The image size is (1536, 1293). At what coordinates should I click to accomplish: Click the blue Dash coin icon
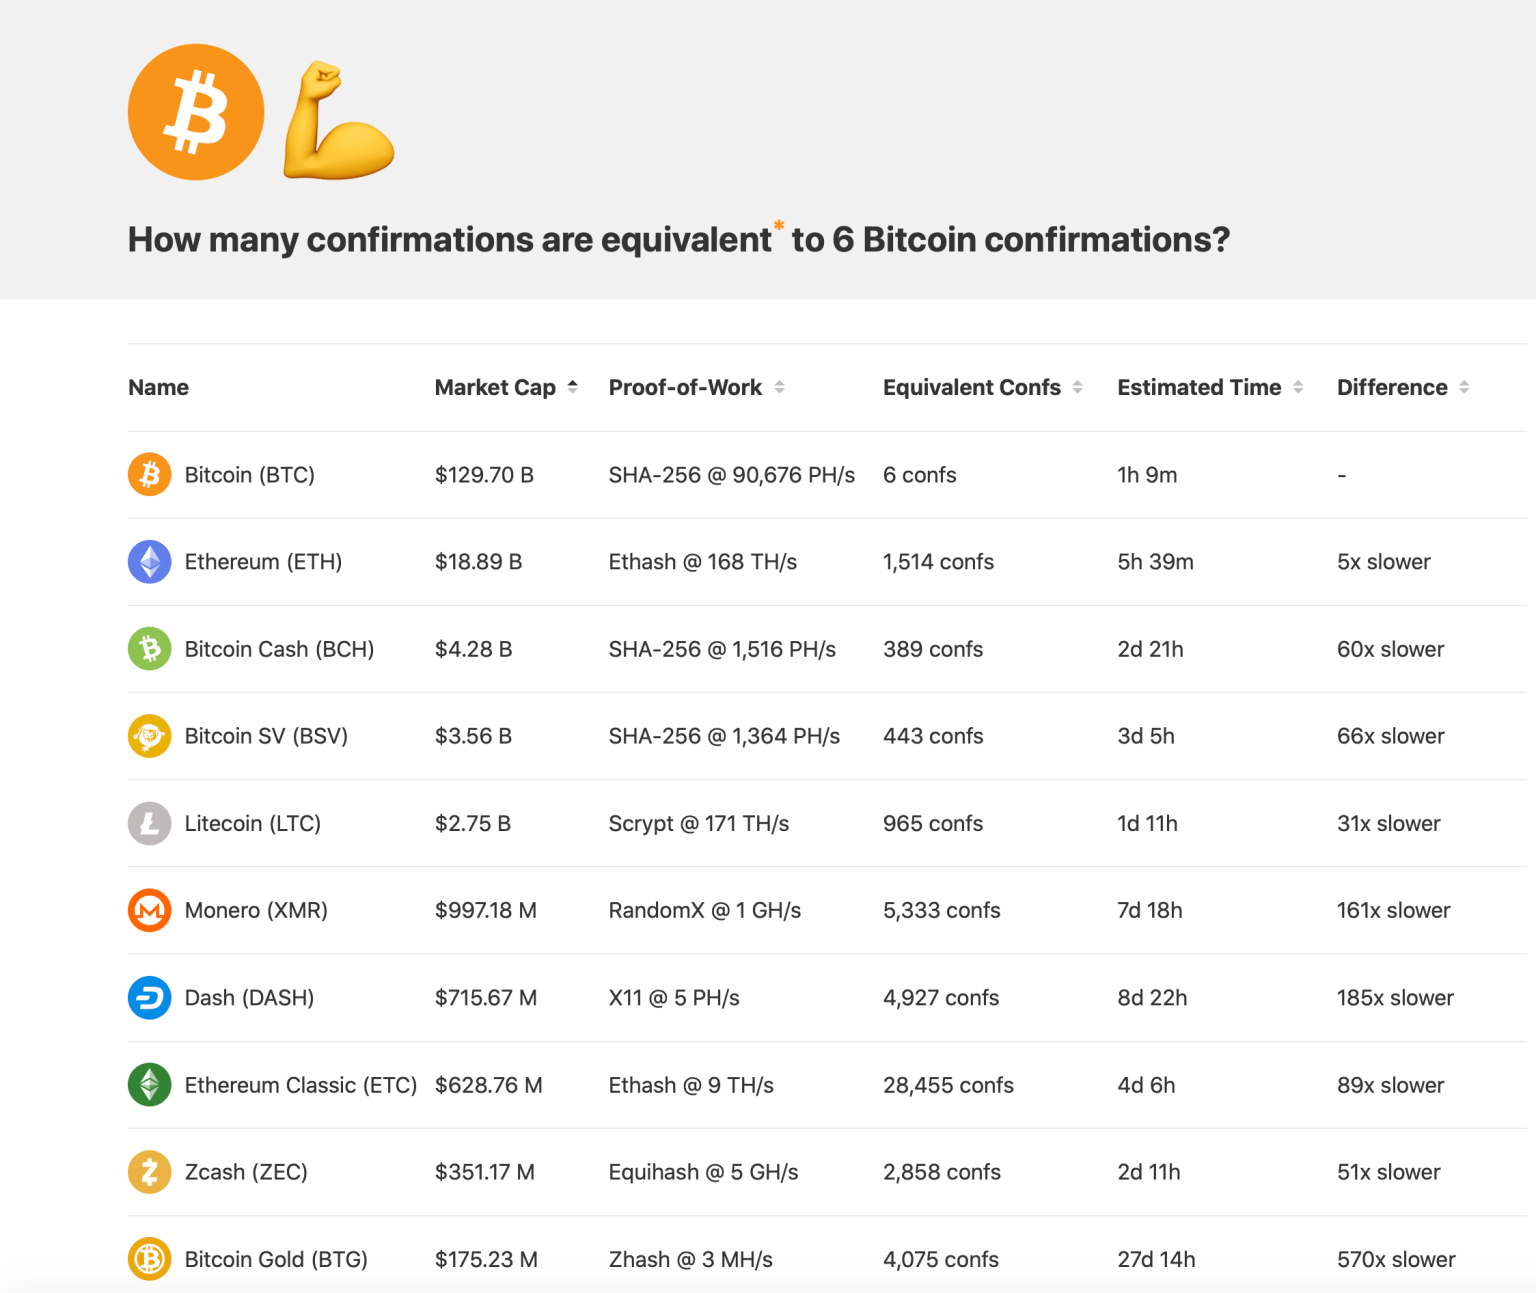point(150,998)
